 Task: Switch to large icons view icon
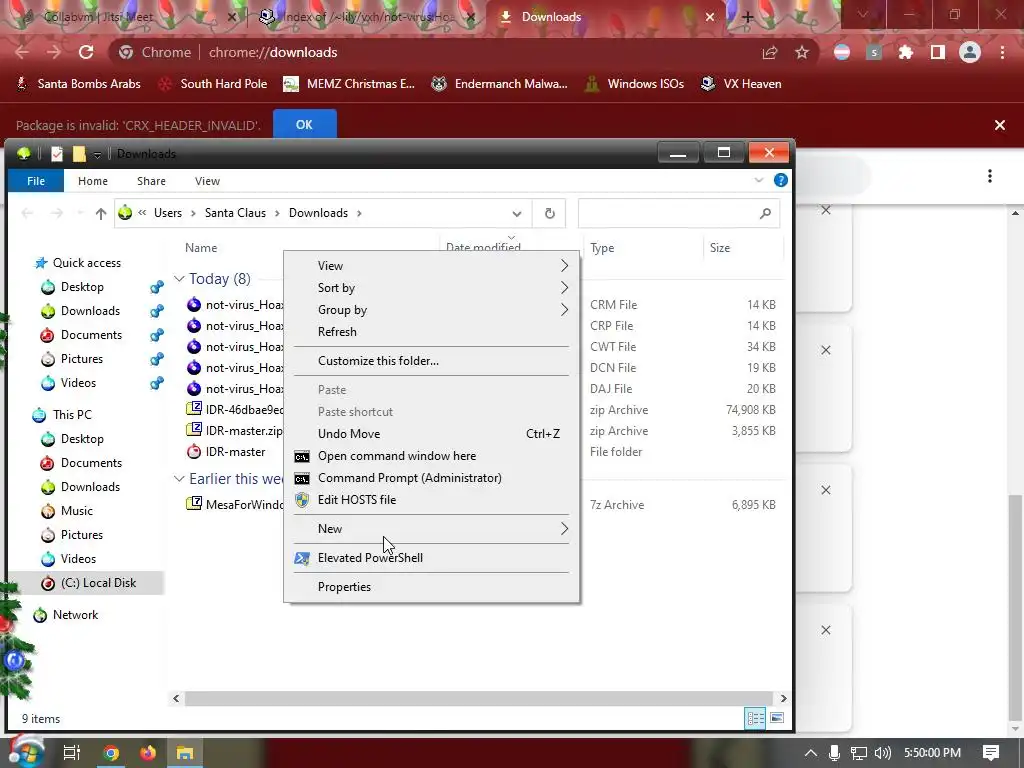(x=776, y=718)
